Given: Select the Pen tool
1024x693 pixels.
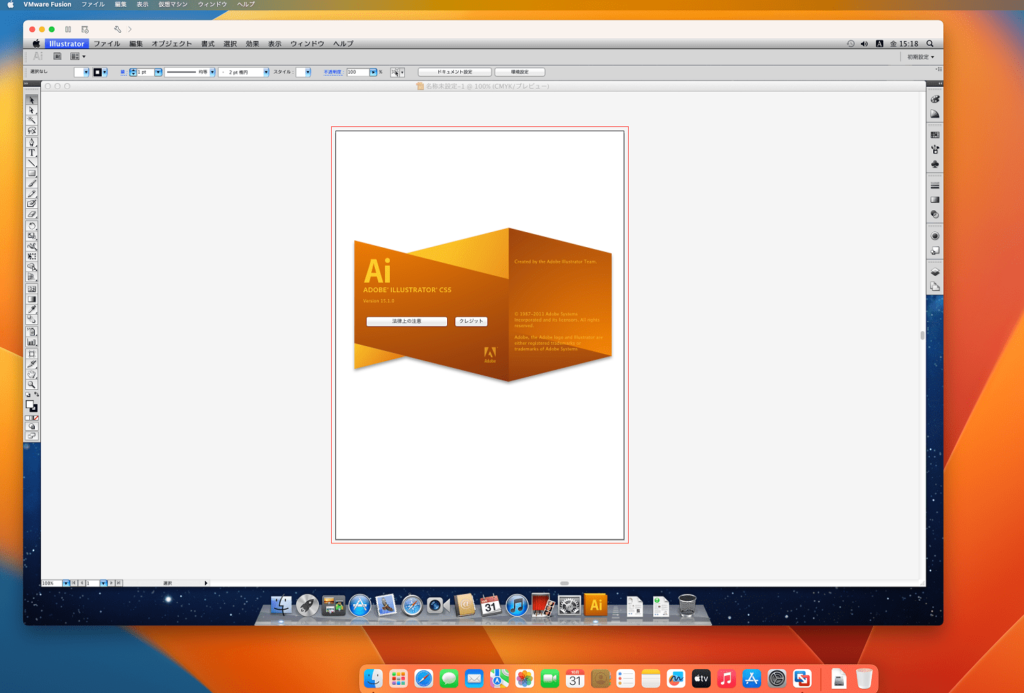Looking at the screenshot, I should (31, 142).
